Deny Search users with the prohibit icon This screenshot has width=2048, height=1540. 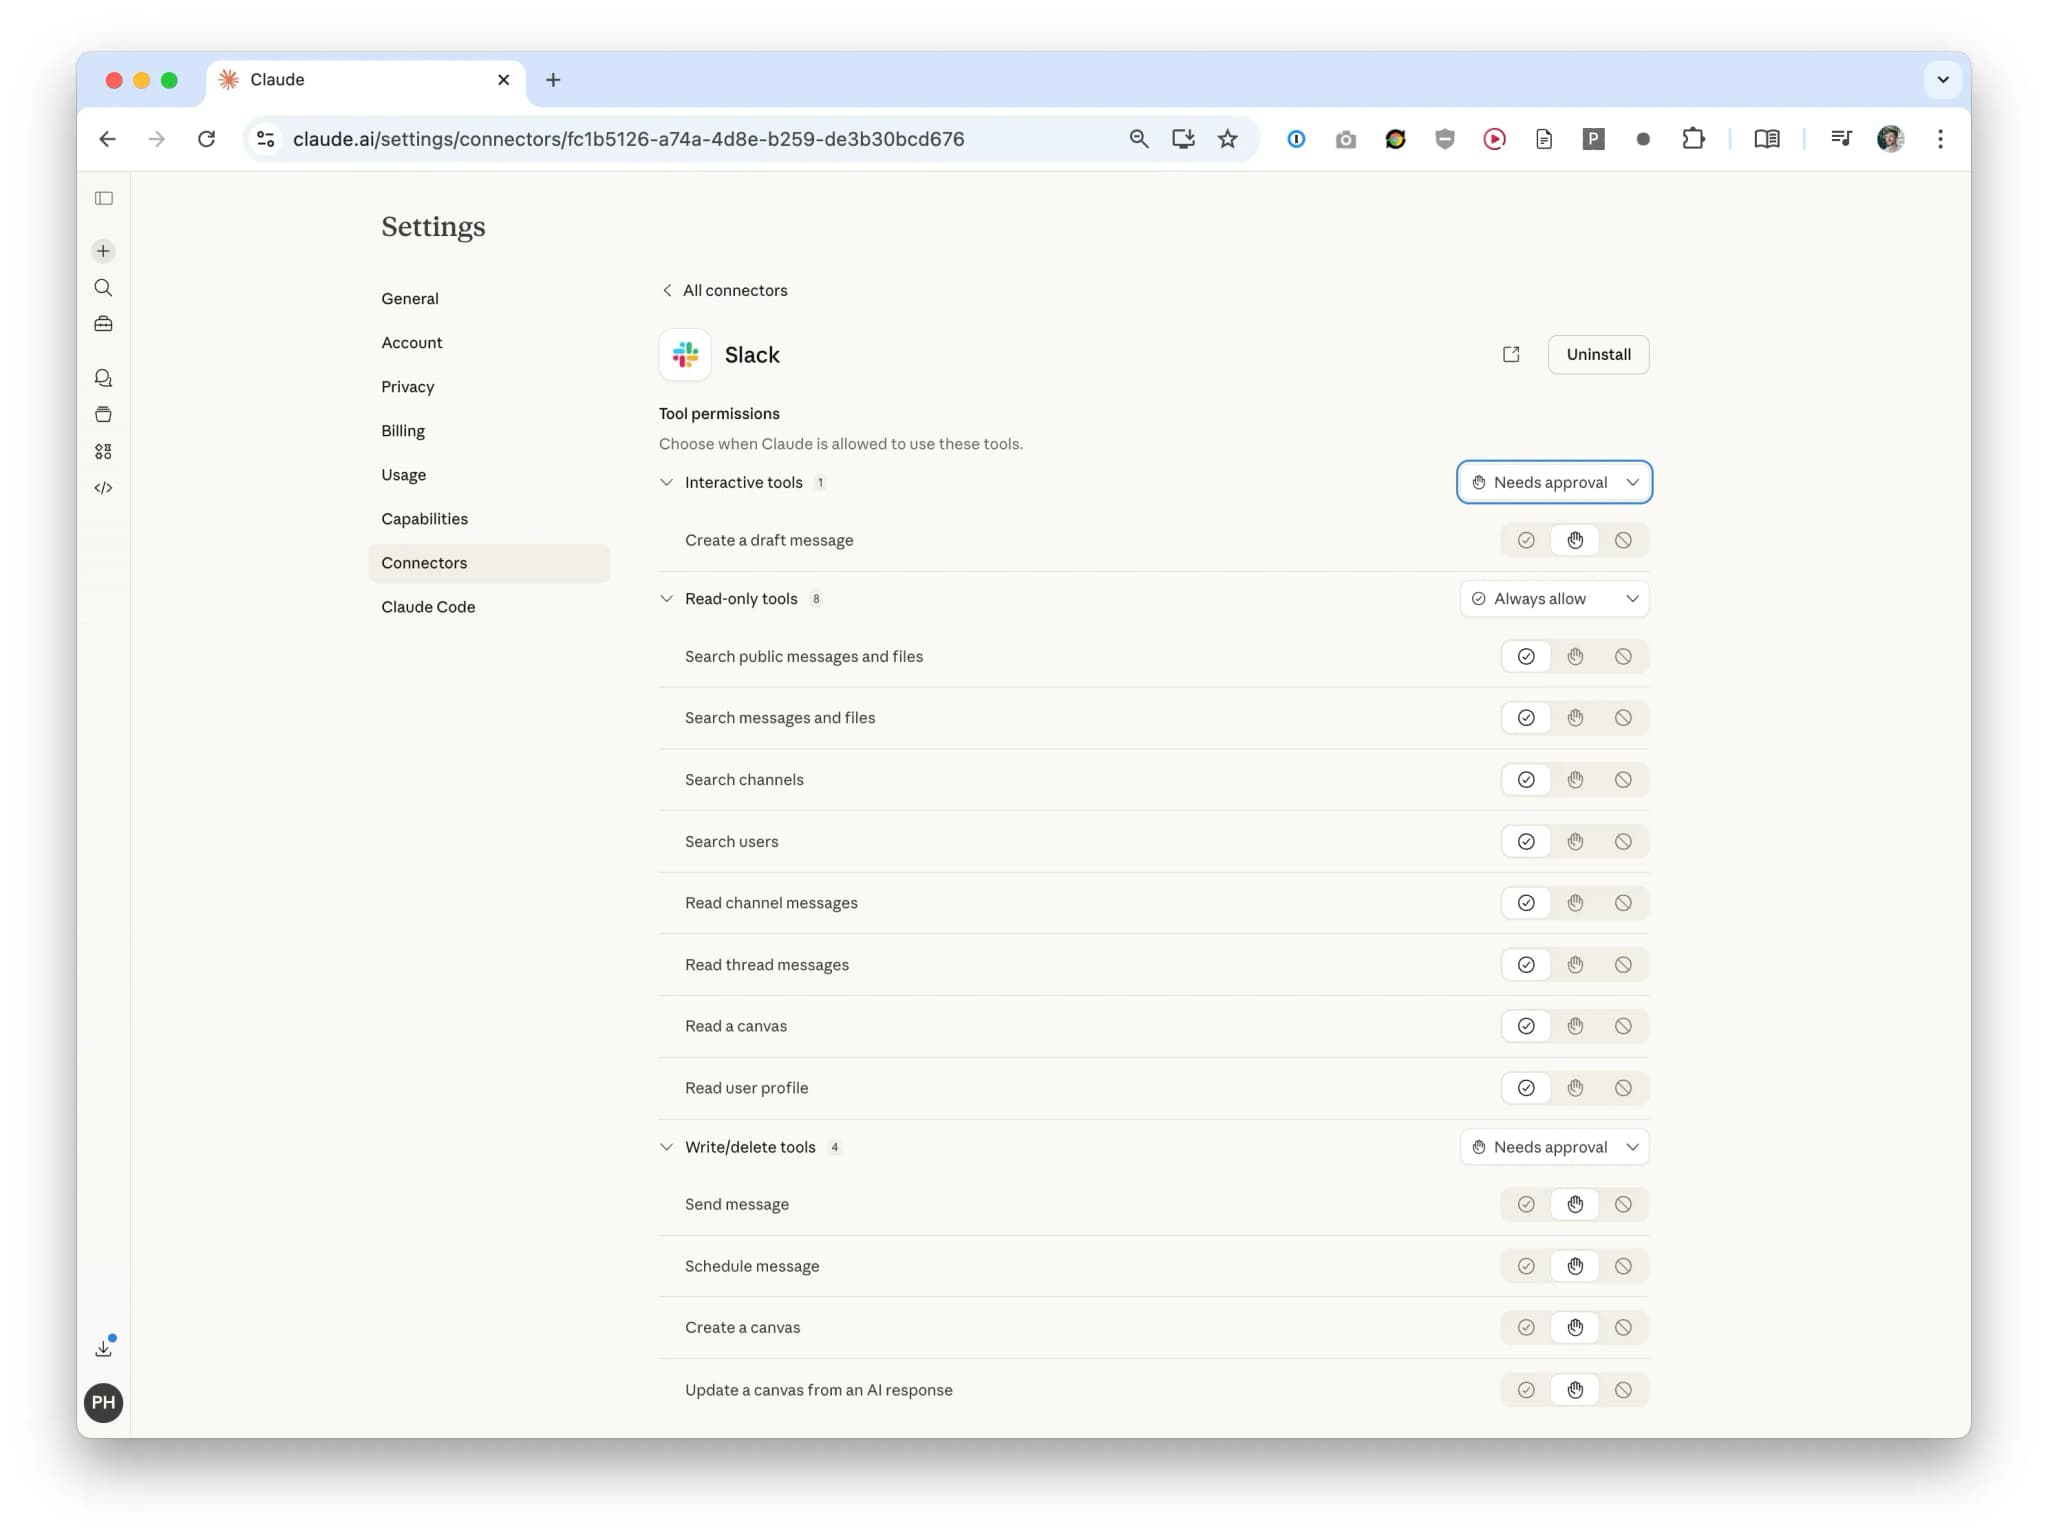tap(1622, 841)
